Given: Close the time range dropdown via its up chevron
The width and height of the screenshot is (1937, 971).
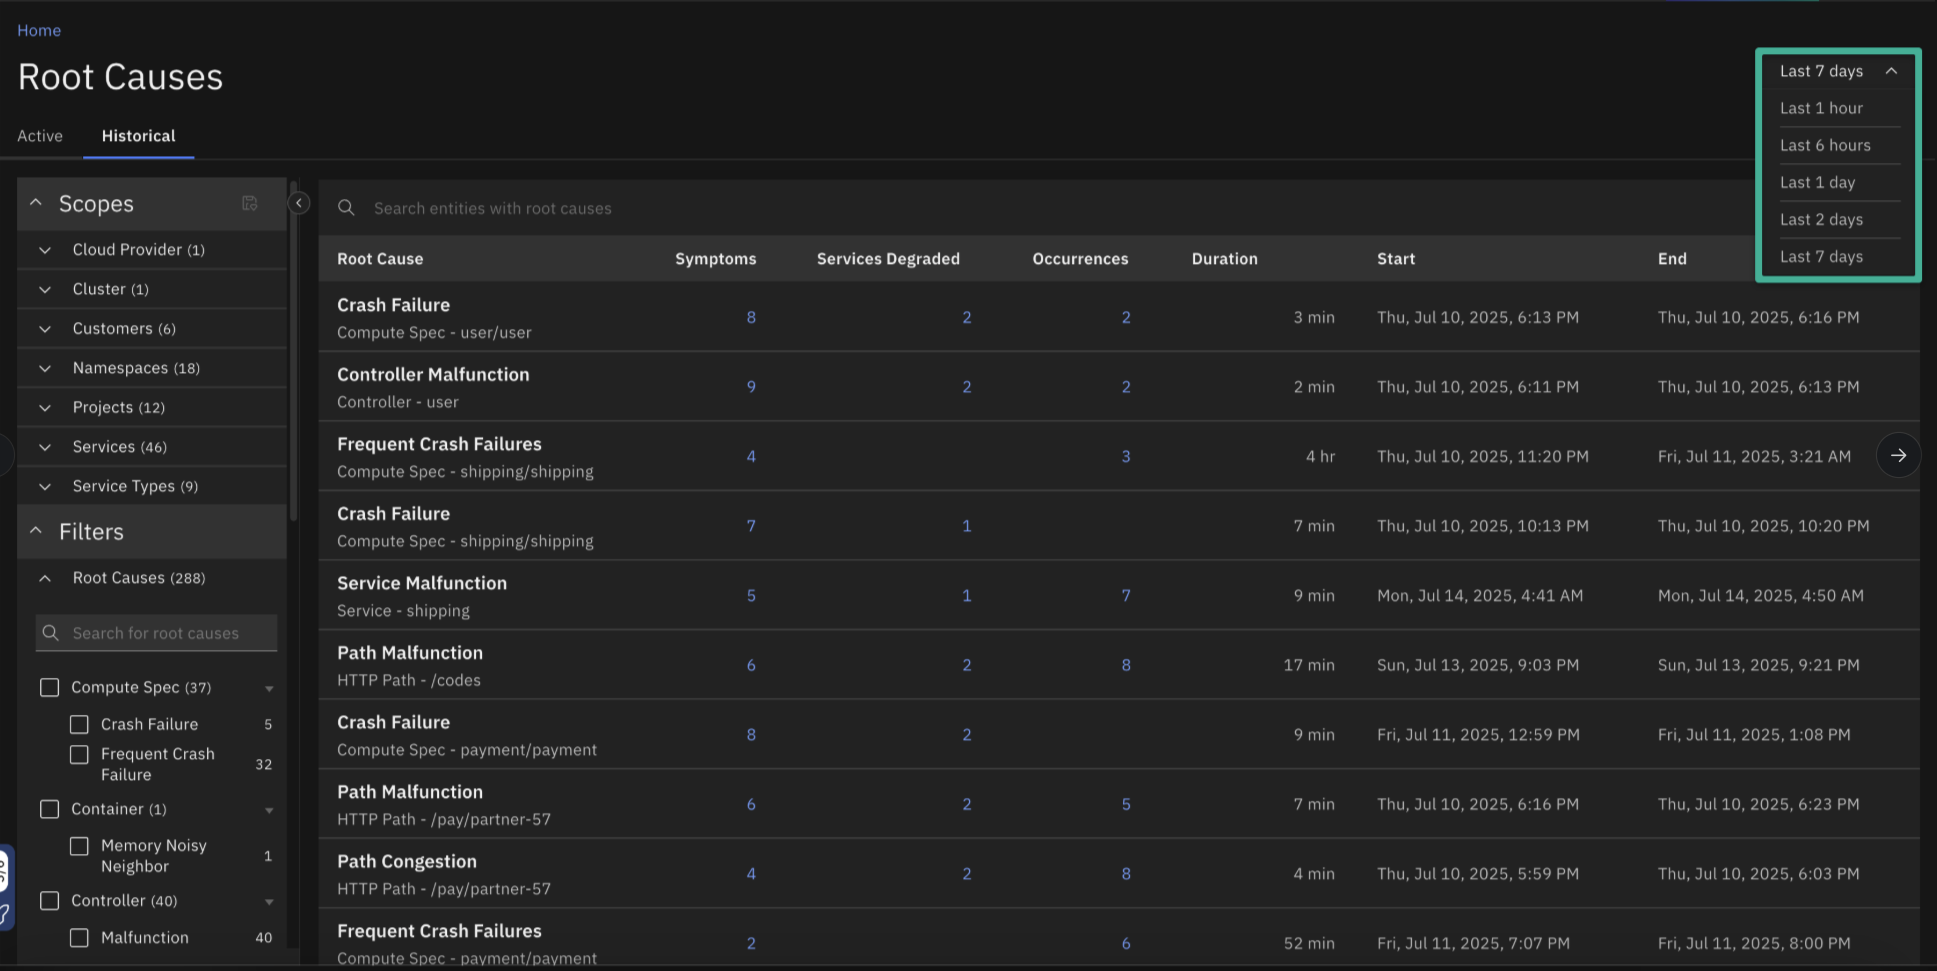Looking at the screenshot, I should point(1891,71).
